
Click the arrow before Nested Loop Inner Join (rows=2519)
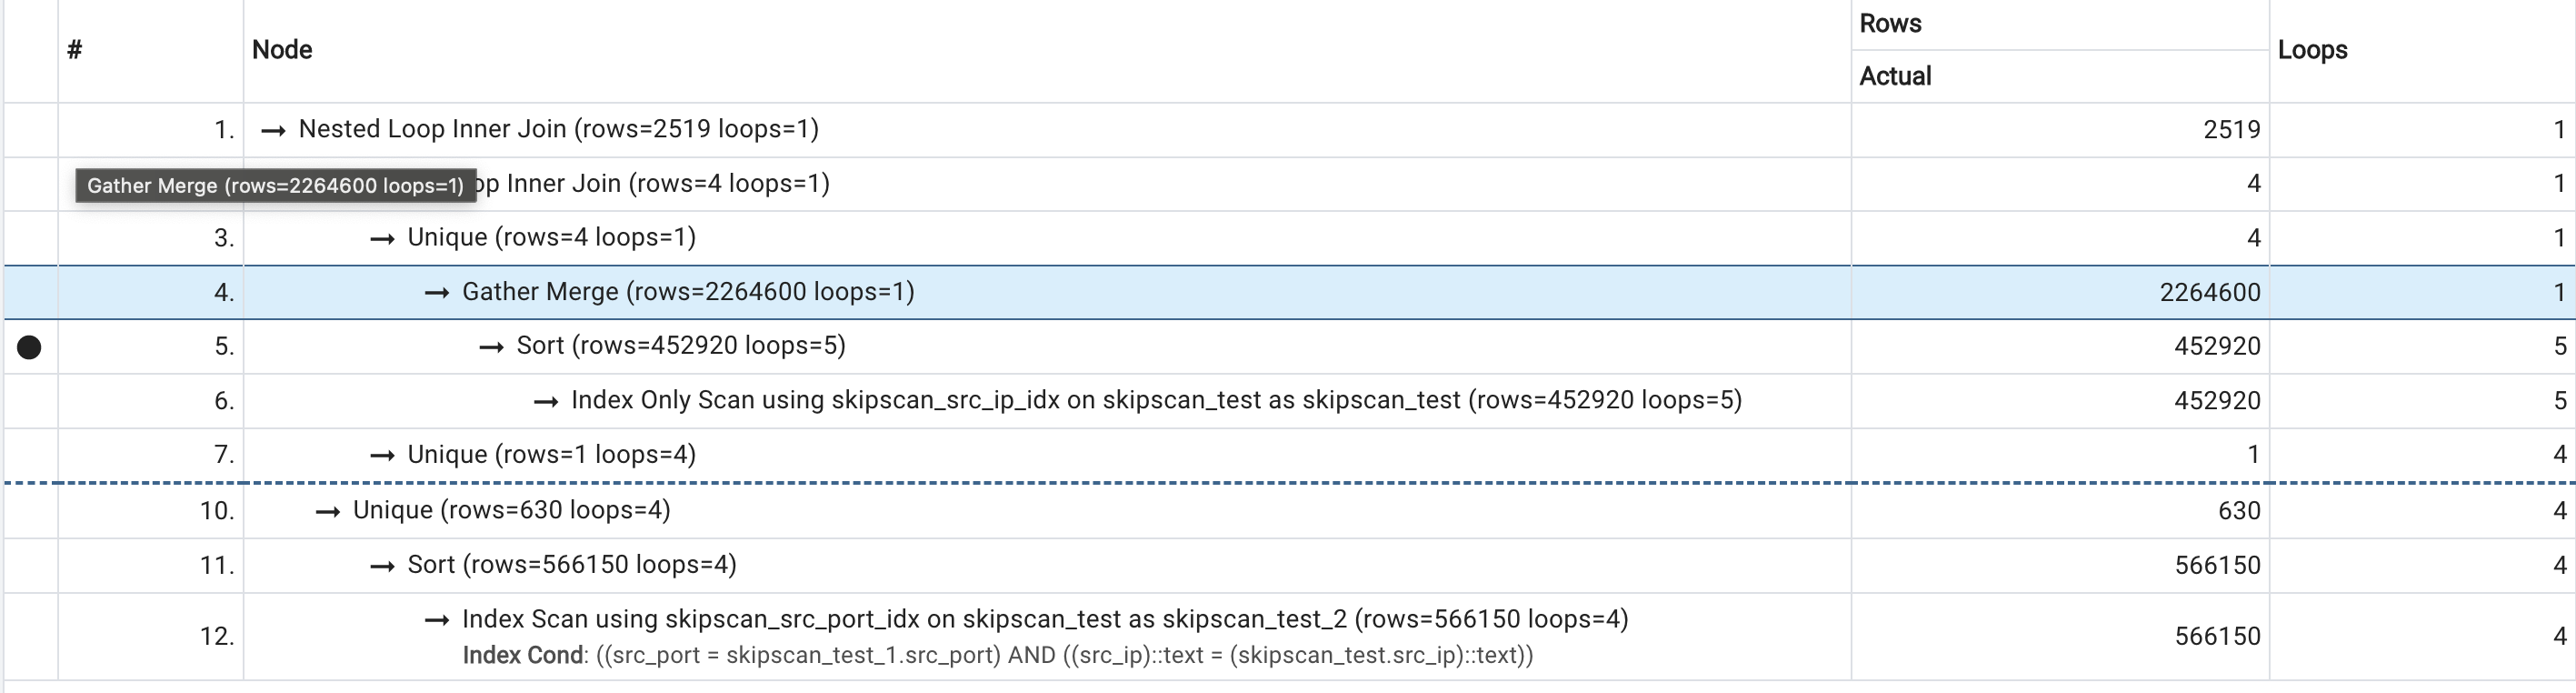(273, 130)
